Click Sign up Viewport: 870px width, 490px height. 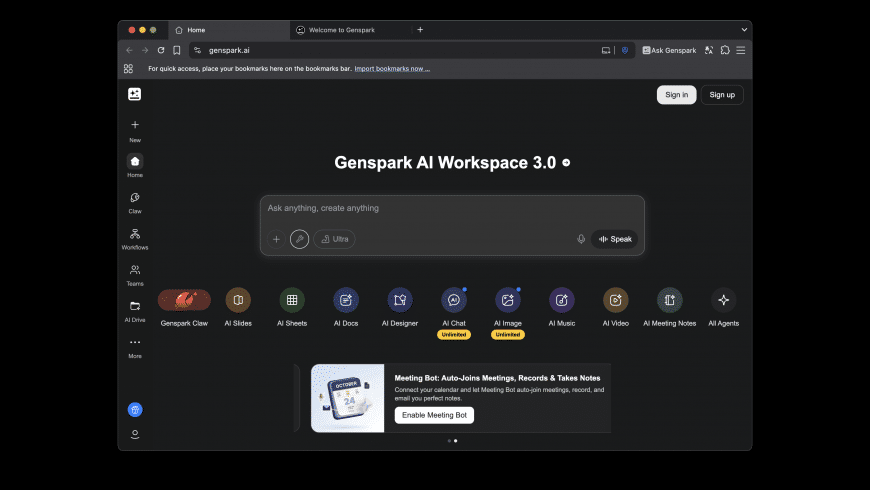[x=722, y=95]
